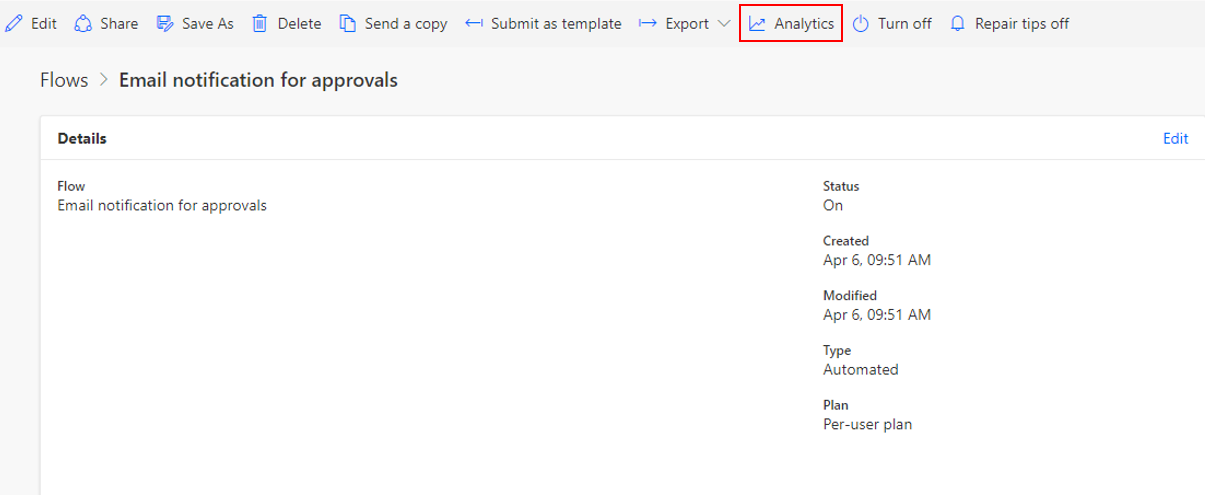Click the Email notification for approvals heading
This screenshot has height=495, width=1205.
click(258, 80)
